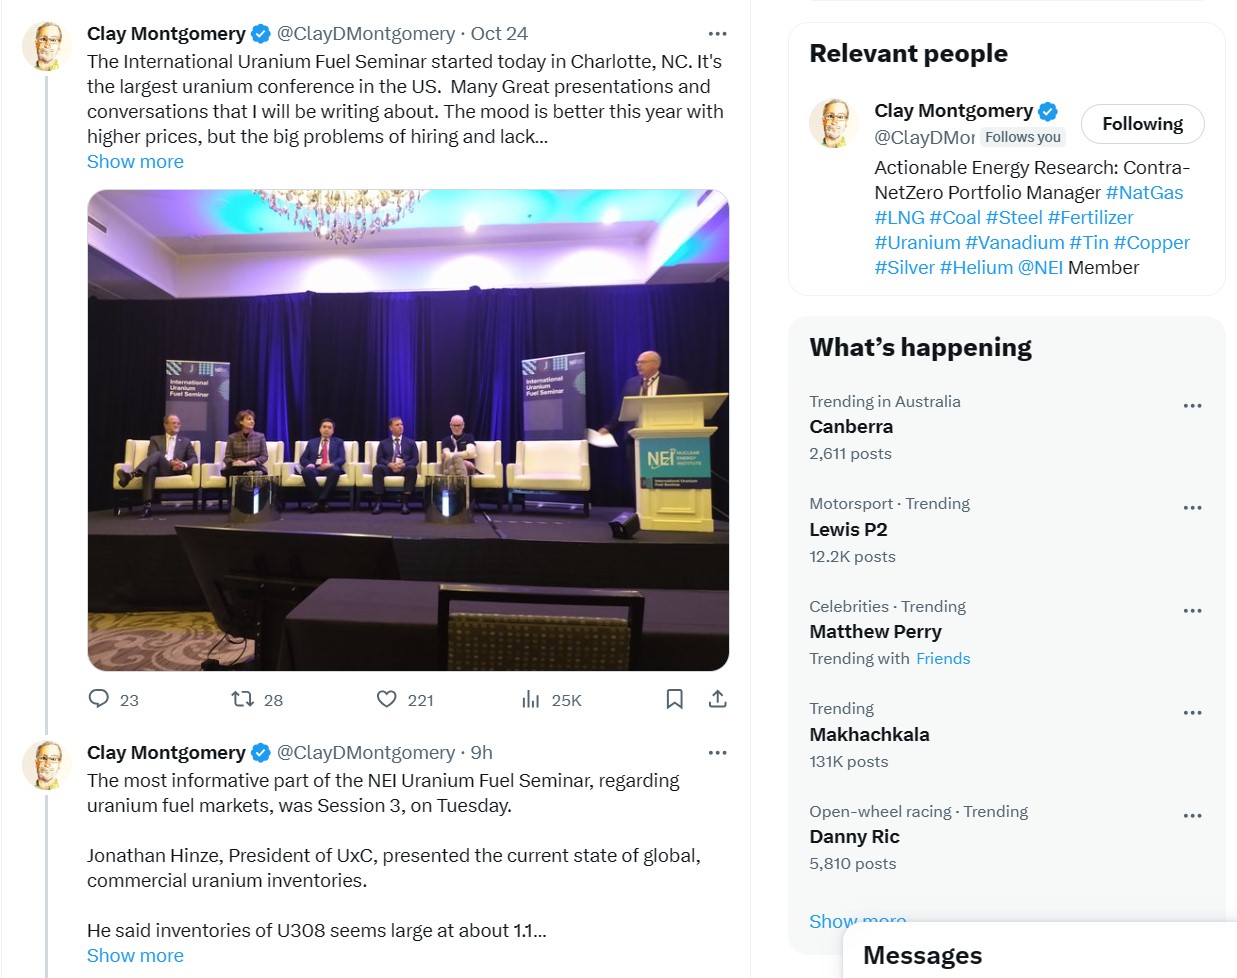Open the Friends link under Matthew Perry
Screen dimensions: 1237x978
[943, 658]
